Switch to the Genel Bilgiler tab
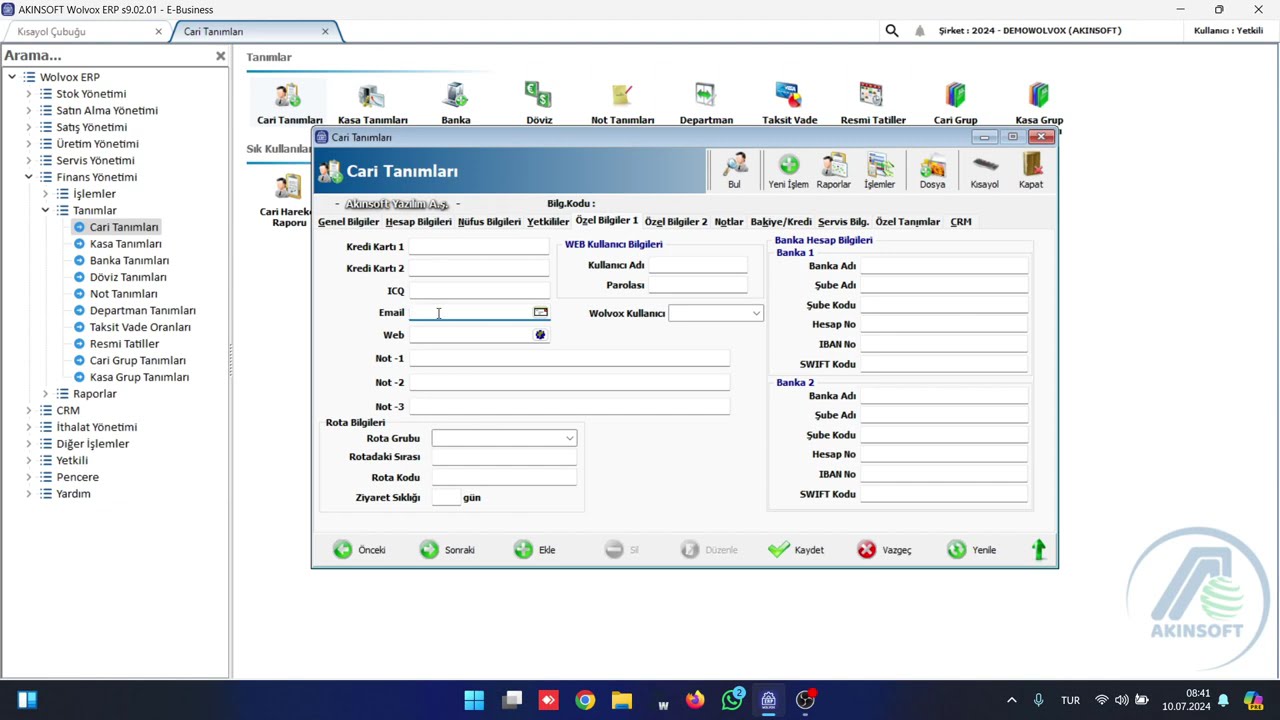Screen dimensions: 1280x720 click(348, 222)
